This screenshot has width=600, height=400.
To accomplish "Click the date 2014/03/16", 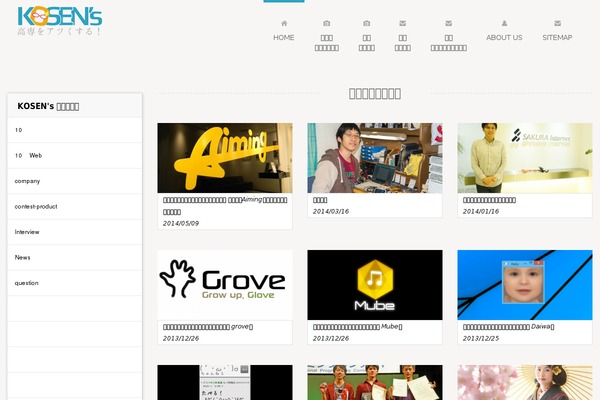I will [331, 211].
